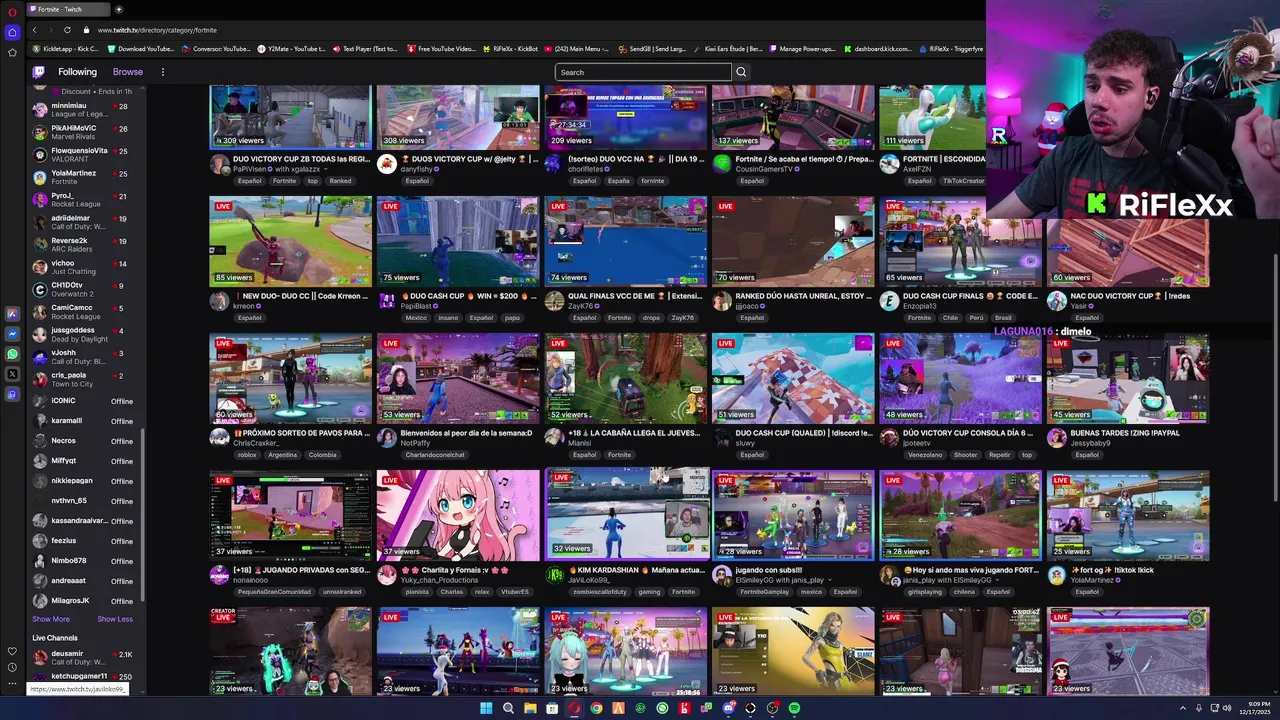Open Discord from the taskbar

(x=728, y=708)
